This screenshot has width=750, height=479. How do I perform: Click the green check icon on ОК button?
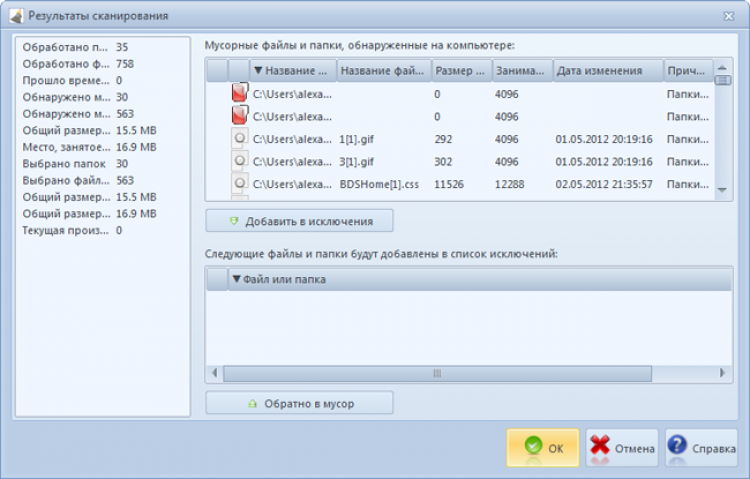point(533,446)
